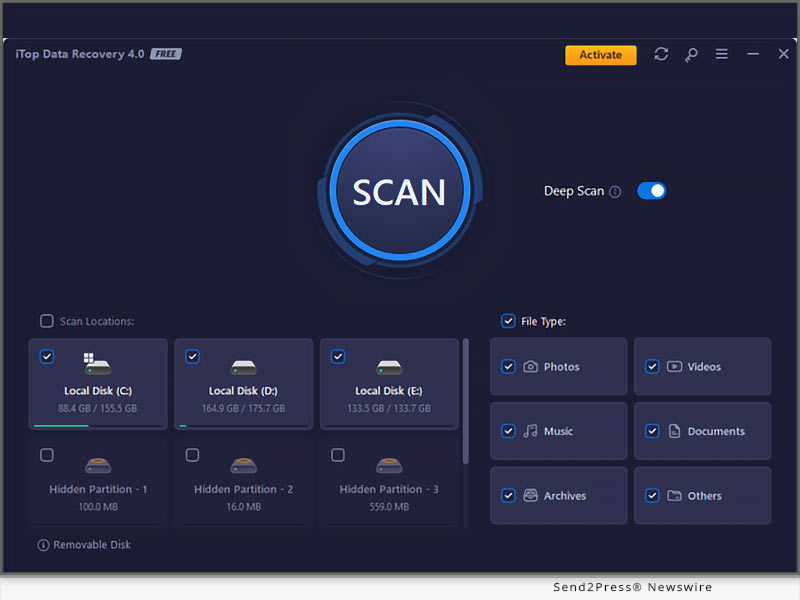This screenshot has height=600, width=800.
Task: Click the scan locations vertical scrollbar
Action: pos(465,400)
